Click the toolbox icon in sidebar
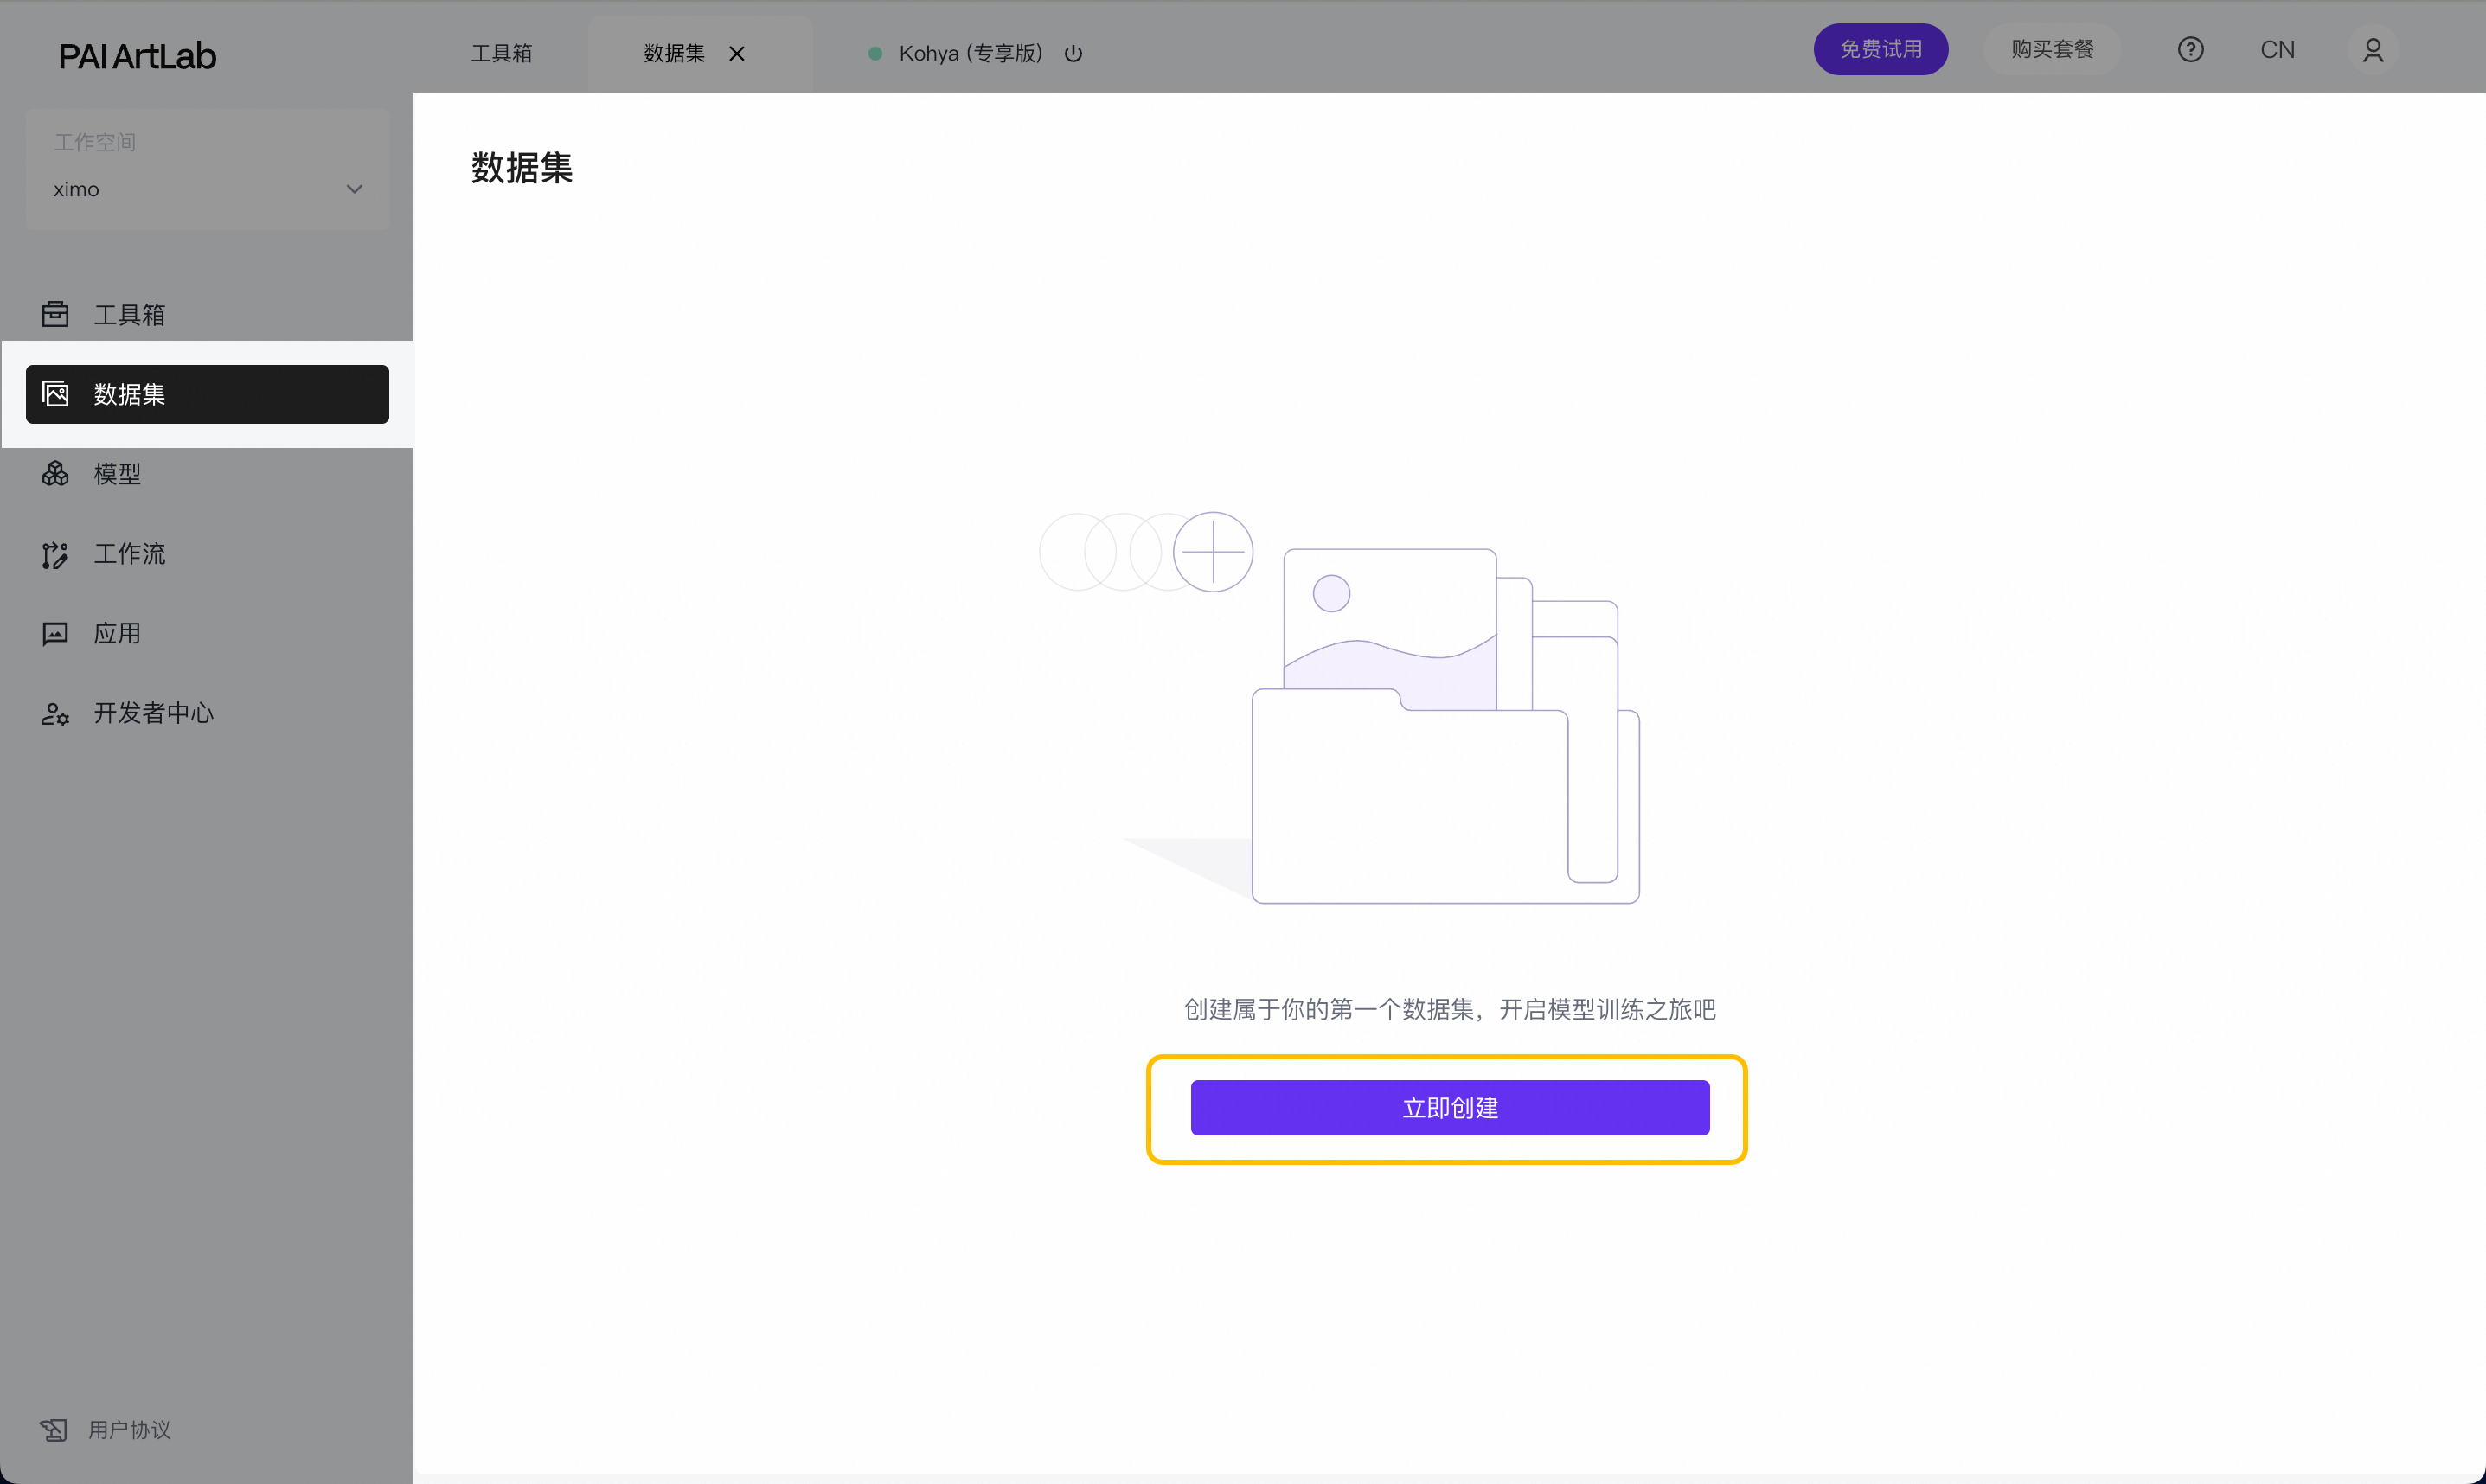The image size is (2486, 1484). [55, 314]
